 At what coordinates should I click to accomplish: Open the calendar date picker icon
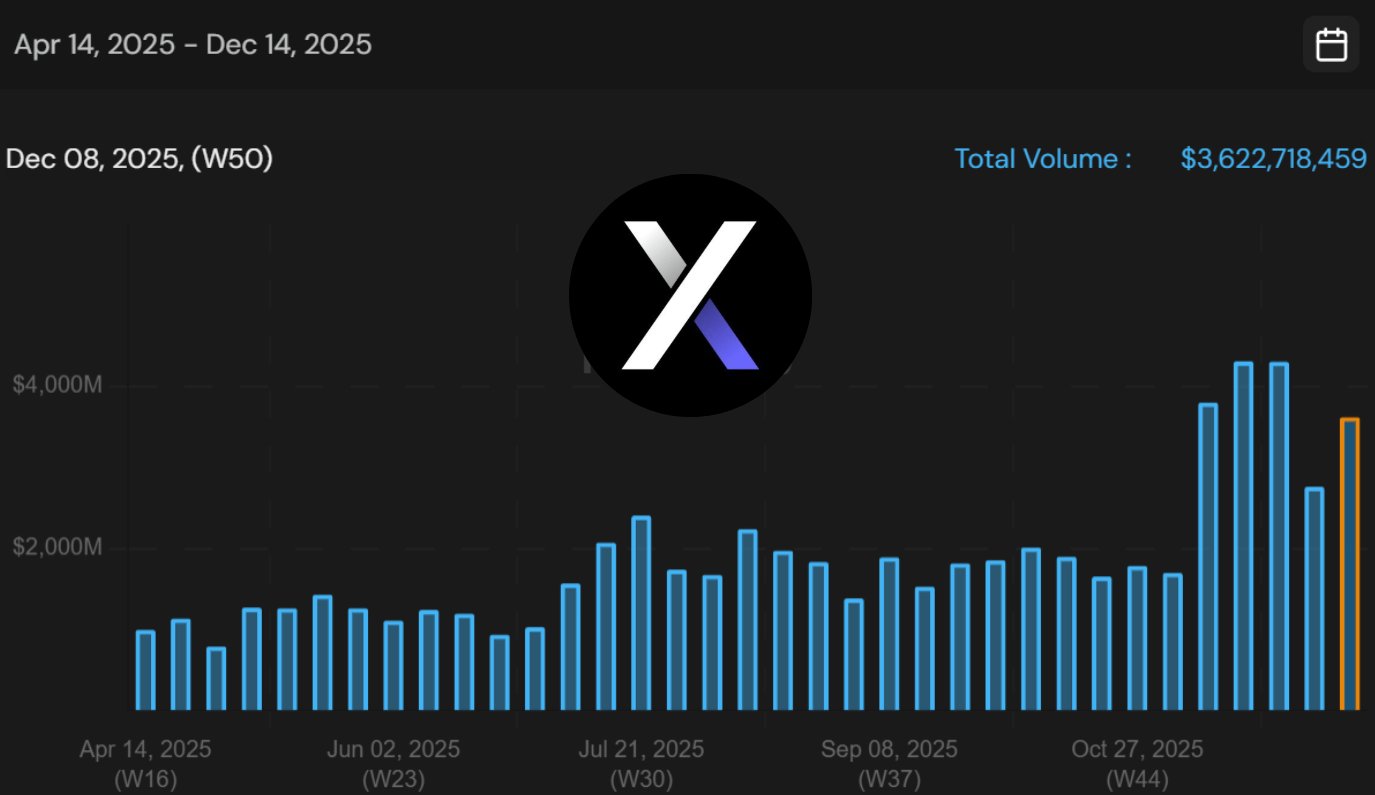click(1331, 45)
